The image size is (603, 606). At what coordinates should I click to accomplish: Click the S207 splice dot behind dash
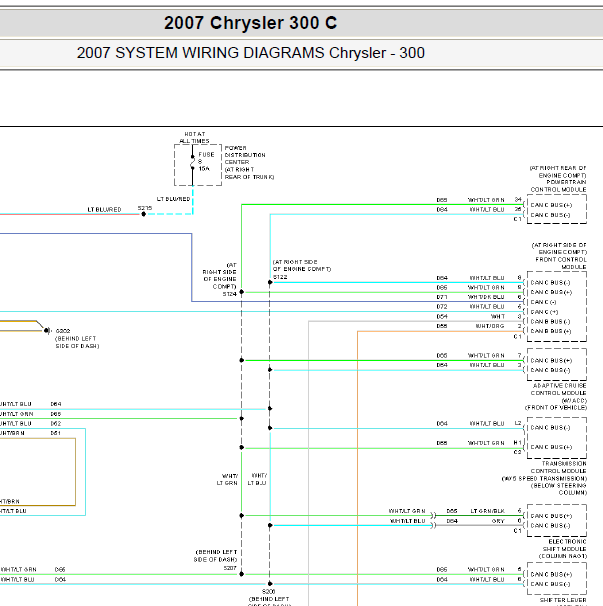pos(242,574)
